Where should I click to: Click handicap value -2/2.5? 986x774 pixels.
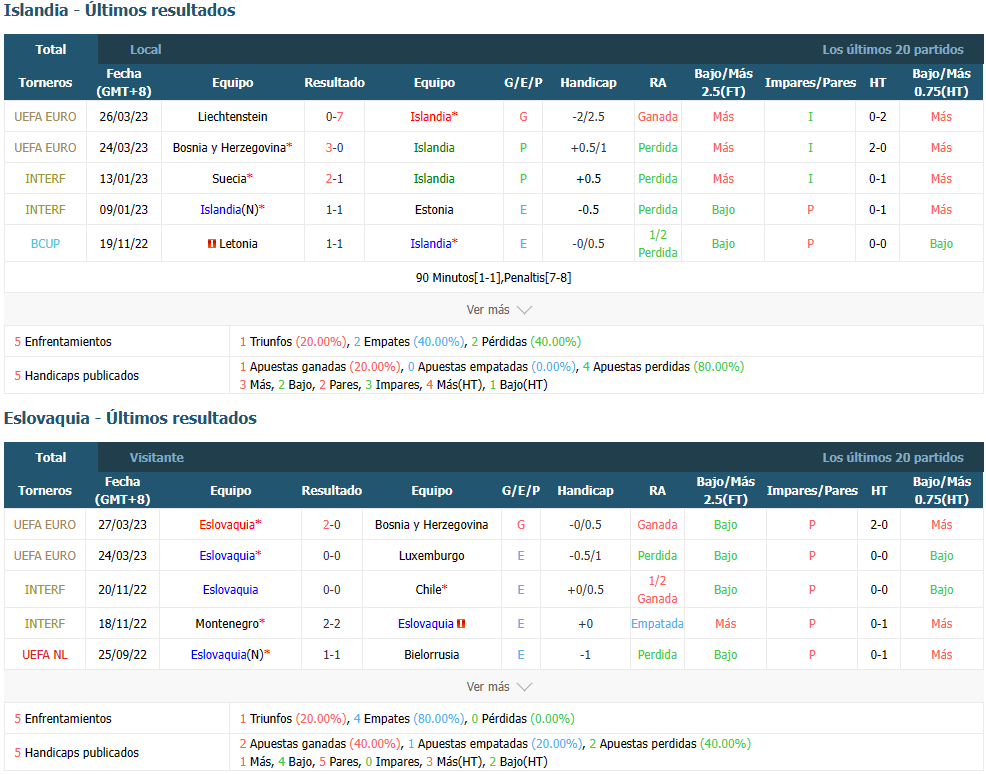point(589,116)
